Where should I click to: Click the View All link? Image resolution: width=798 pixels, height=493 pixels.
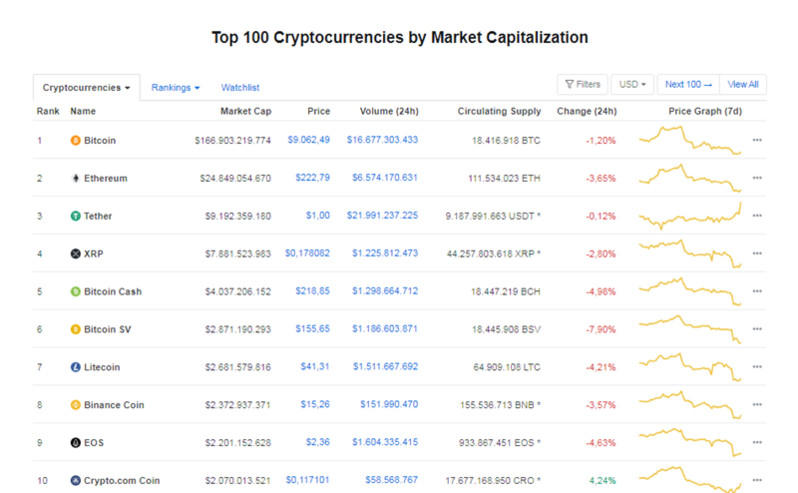(743, 85)
